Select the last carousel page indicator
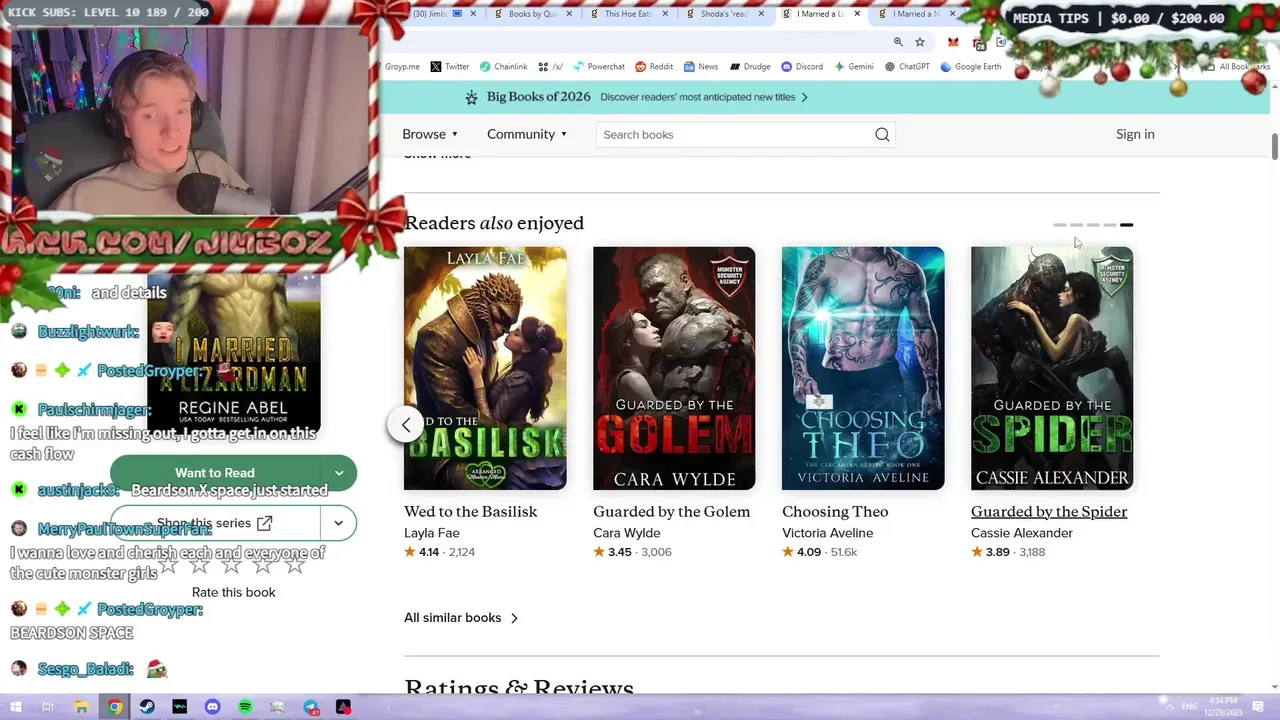The image size is (1280, 720). tap(1126, 225)
